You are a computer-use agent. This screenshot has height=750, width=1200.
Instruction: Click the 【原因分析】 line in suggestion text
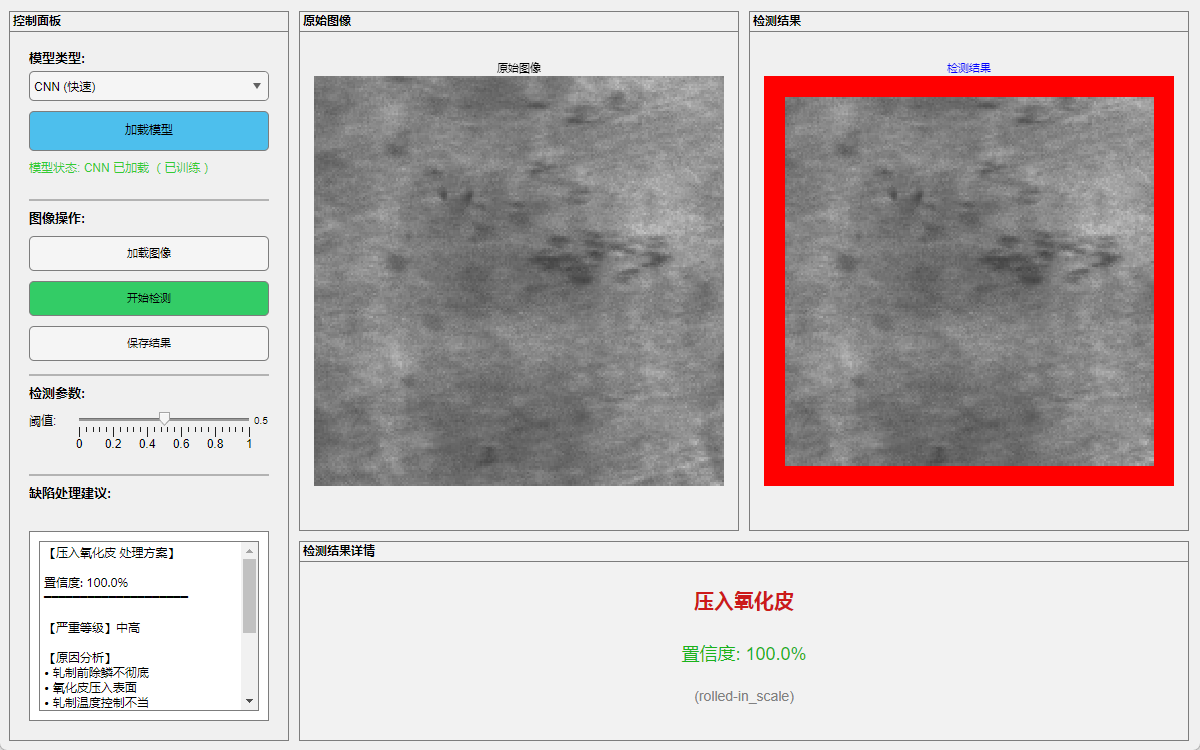[80, 657]
